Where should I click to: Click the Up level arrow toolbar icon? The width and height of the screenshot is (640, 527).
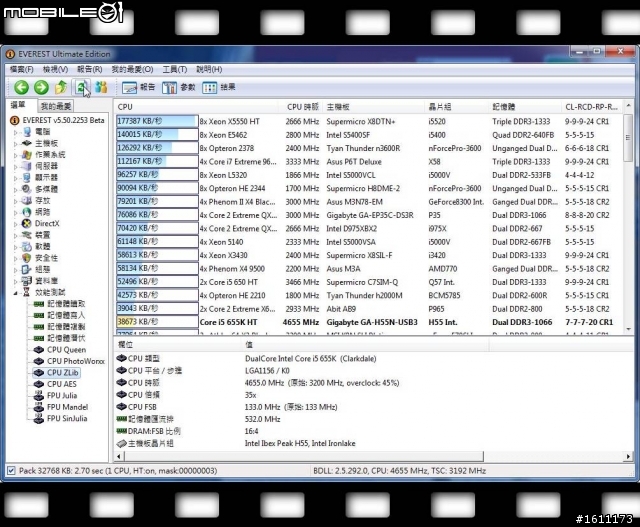(61, 87)
